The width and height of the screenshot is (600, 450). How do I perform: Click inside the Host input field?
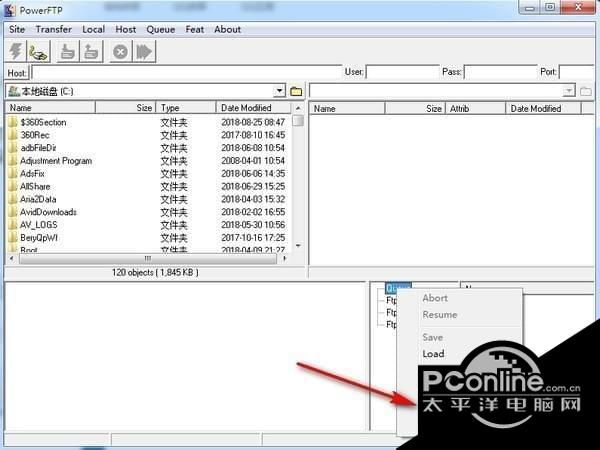pos(187,72)
